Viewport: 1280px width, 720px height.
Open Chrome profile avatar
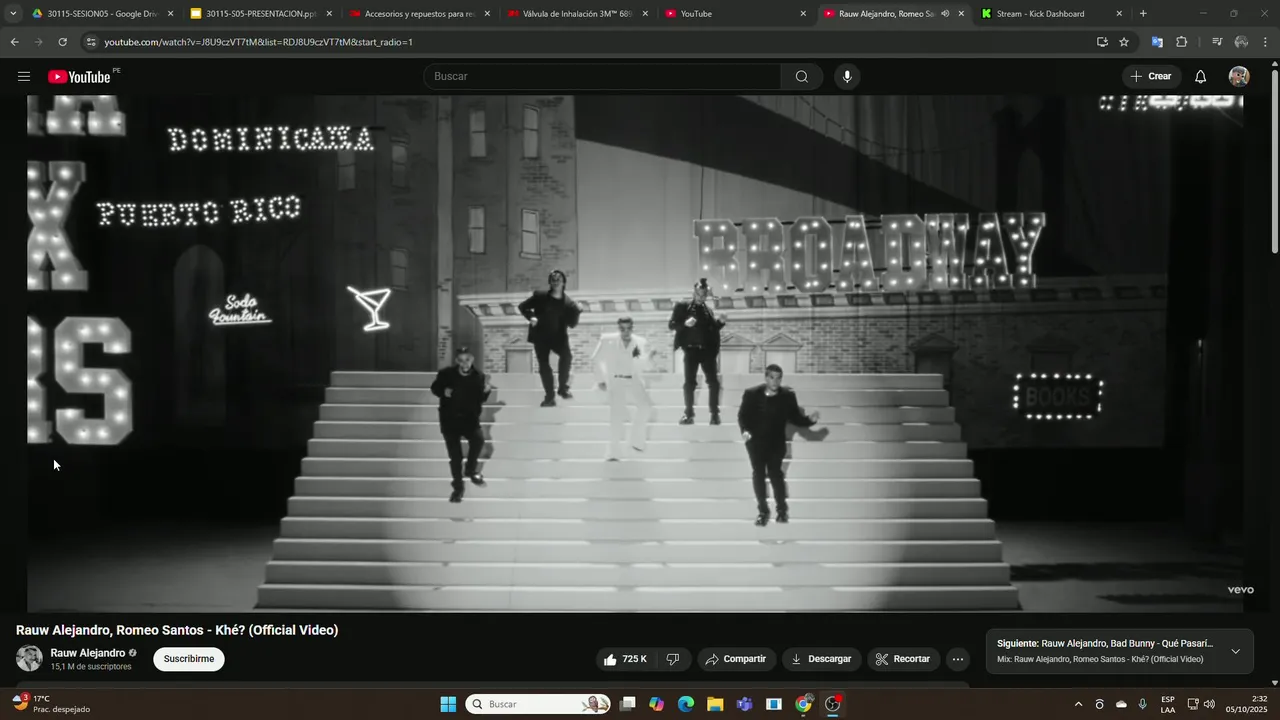(1241, 42)
